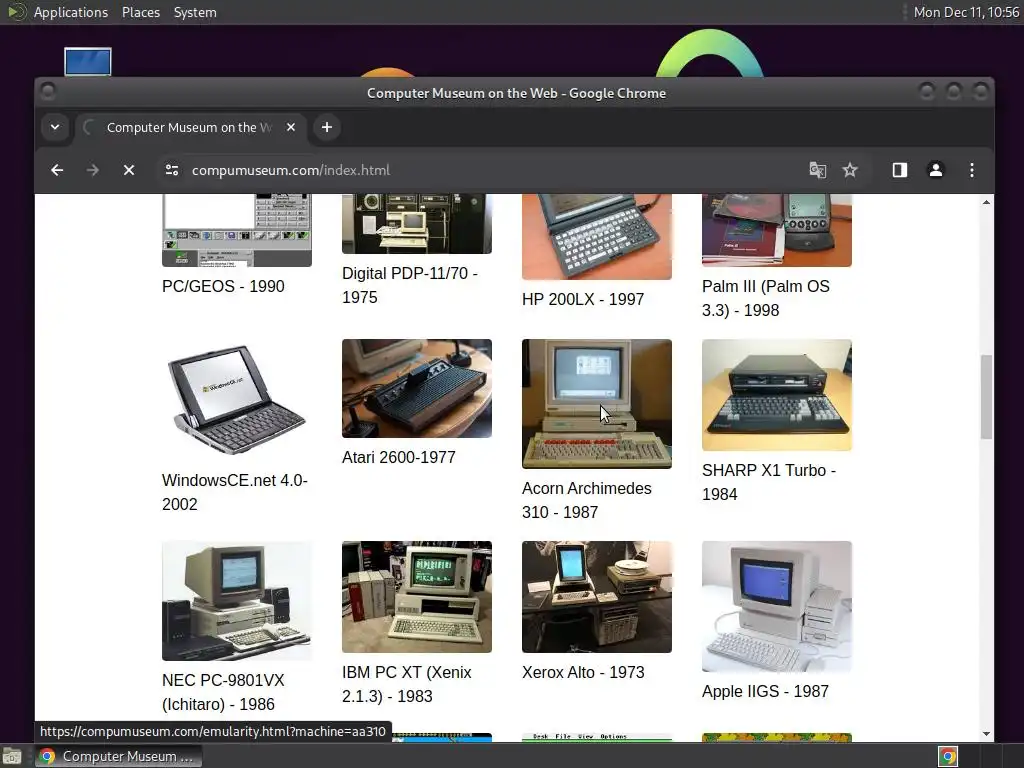Click the SHARP X1 Turbo photo
Viewport: 1024px width, 768px height.
click(776, 395)
